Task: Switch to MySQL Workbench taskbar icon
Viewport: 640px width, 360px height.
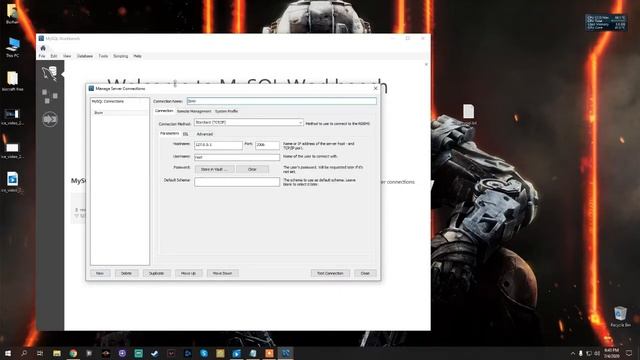Action: 285,353
